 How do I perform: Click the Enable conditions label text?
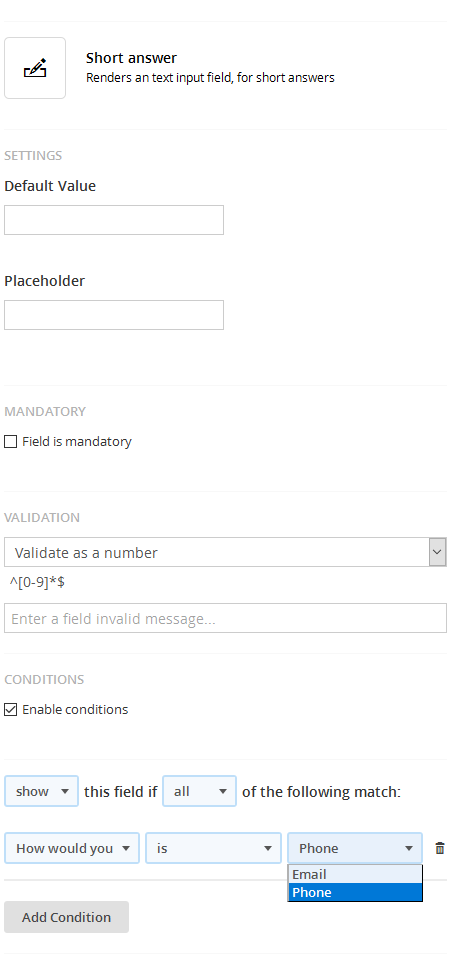[75, 710]
